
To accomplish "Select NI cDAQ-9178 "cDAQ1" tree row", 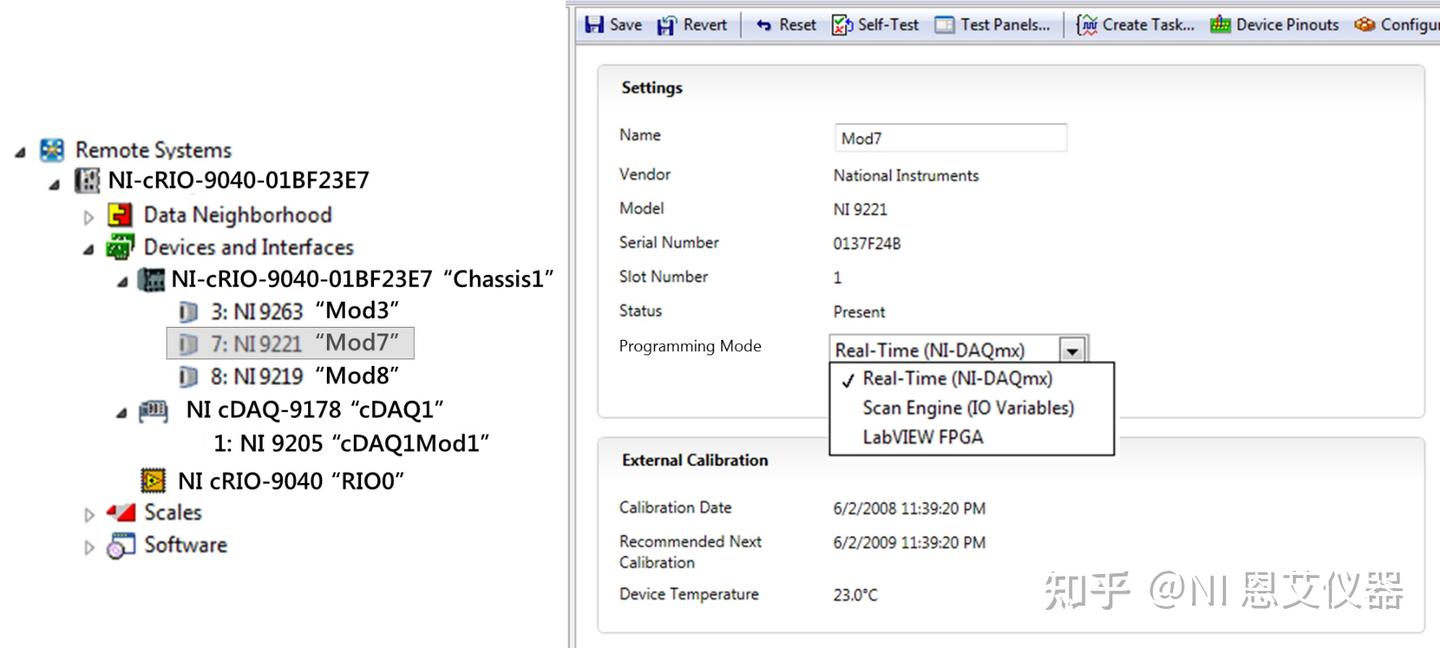I will point(292,410).
